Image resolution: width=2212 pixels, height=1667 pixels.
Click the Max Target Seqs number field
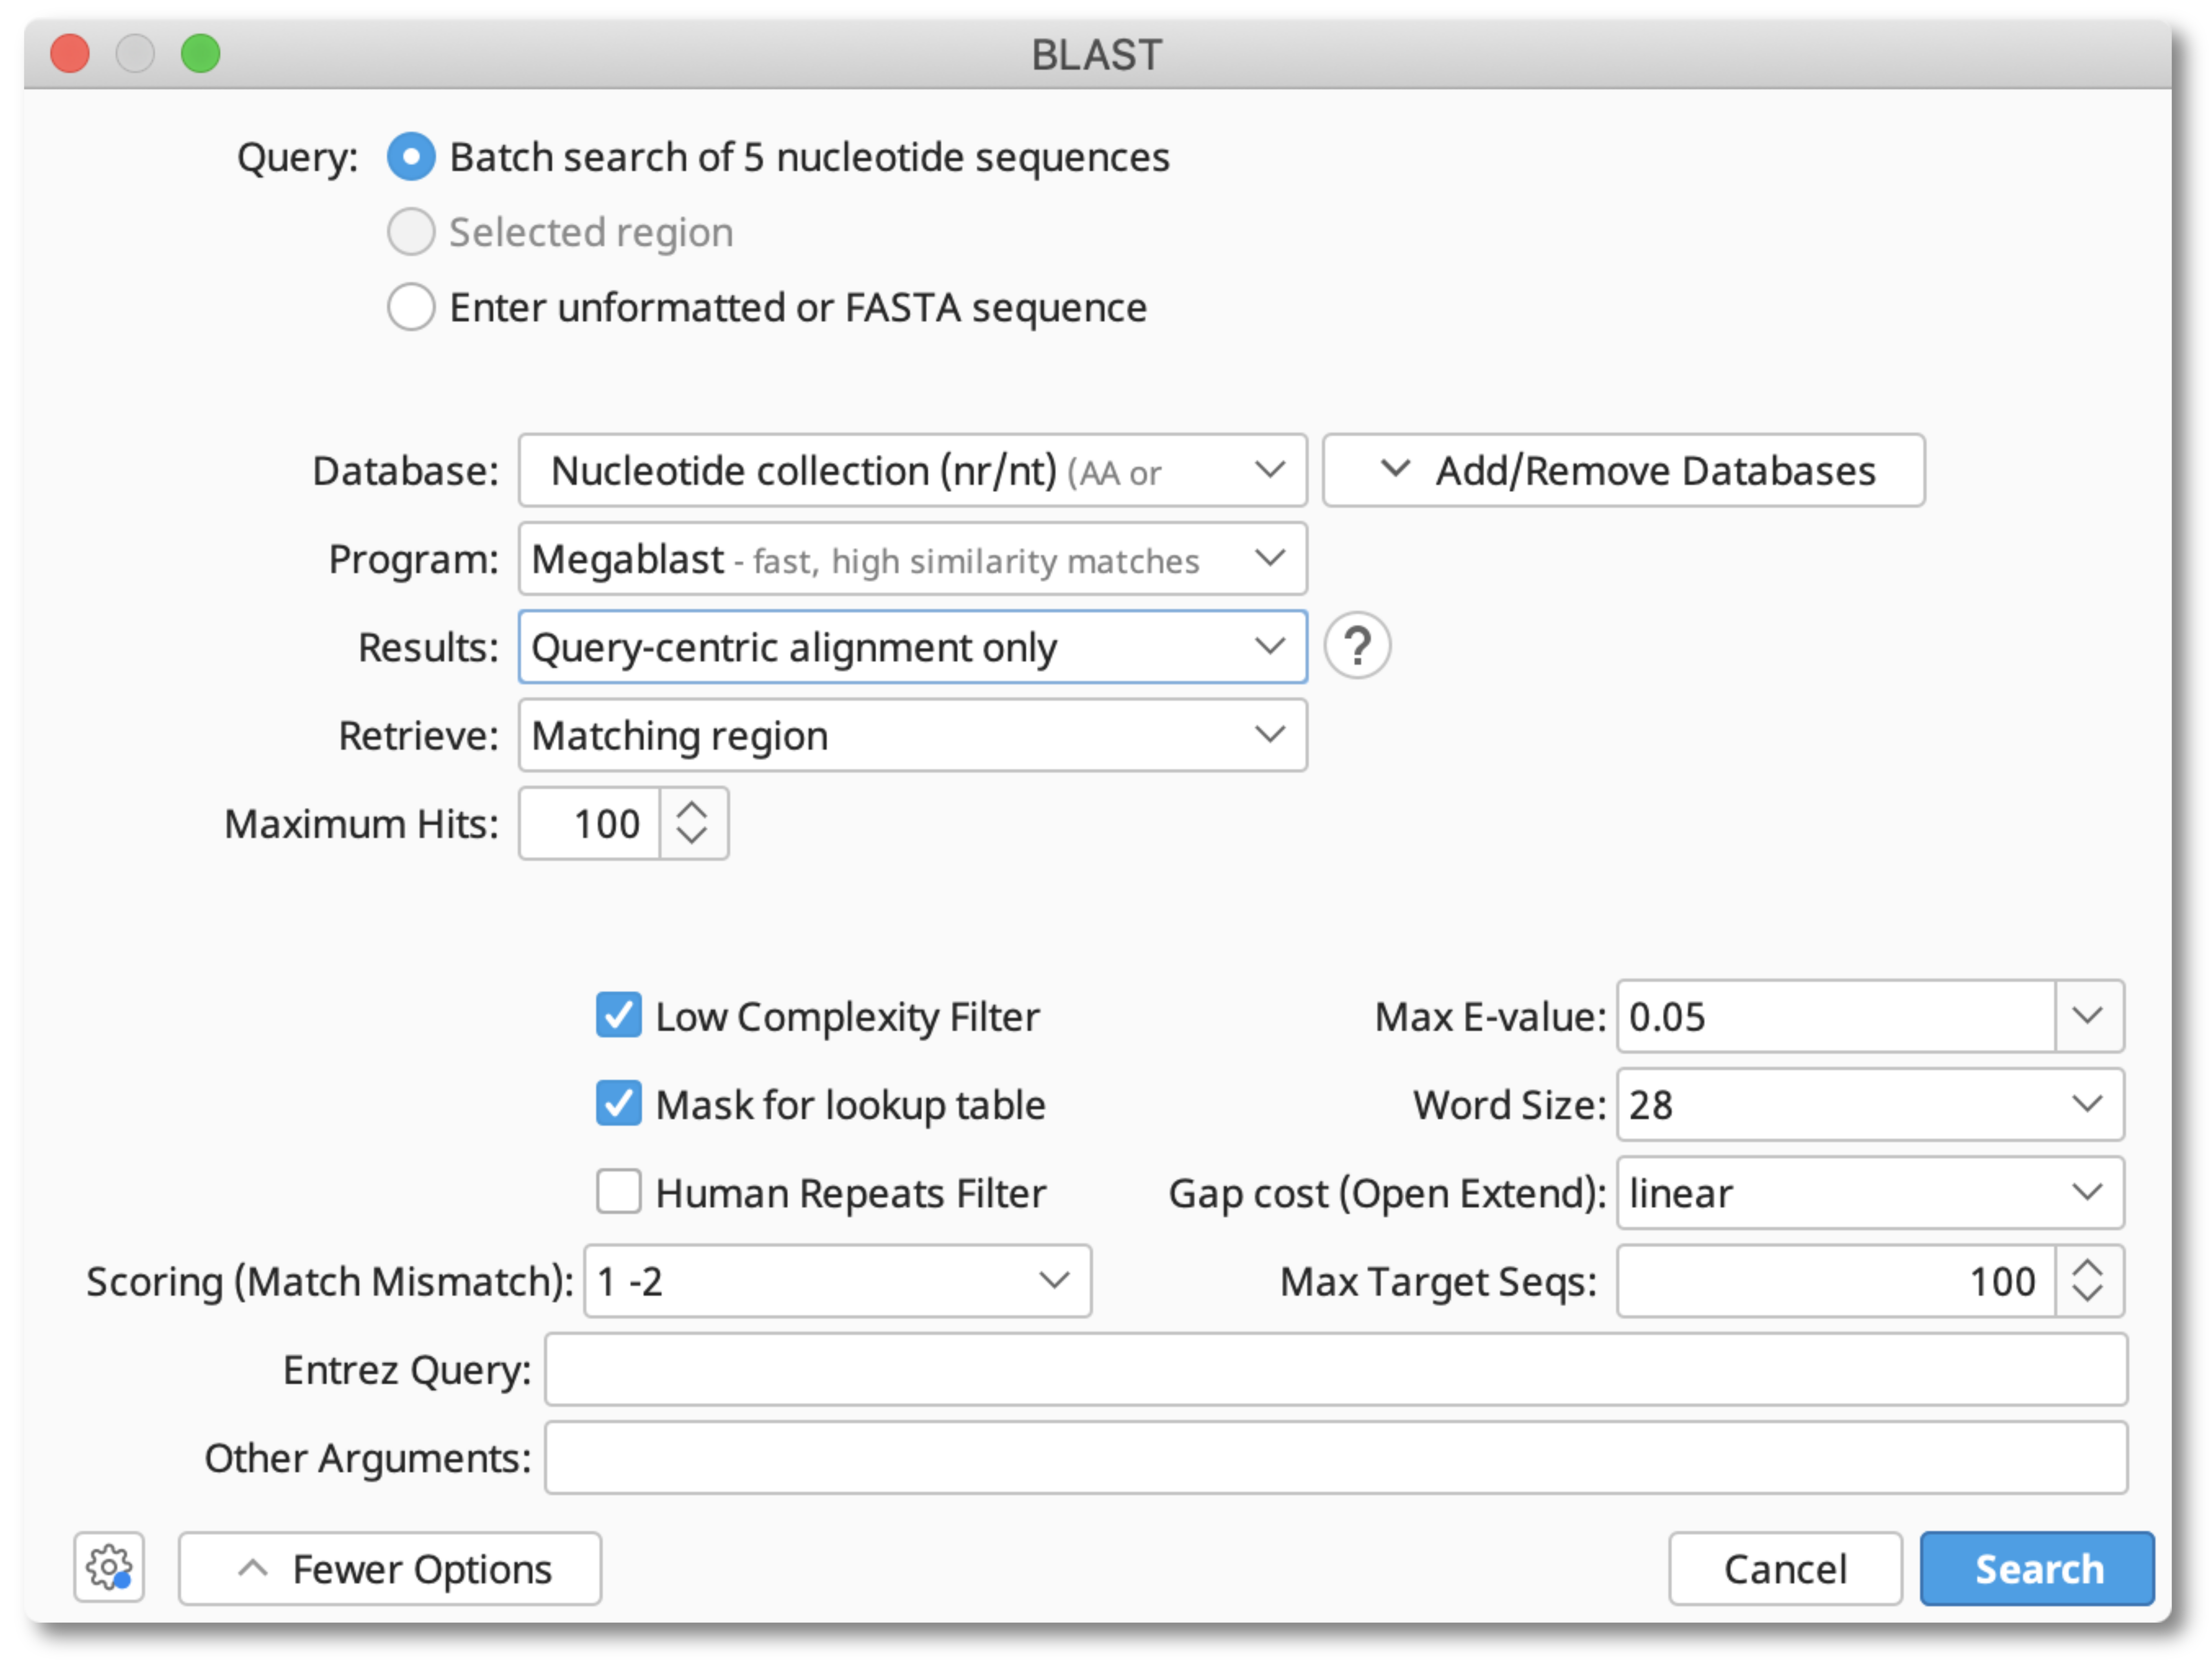coord(1836,1281)
